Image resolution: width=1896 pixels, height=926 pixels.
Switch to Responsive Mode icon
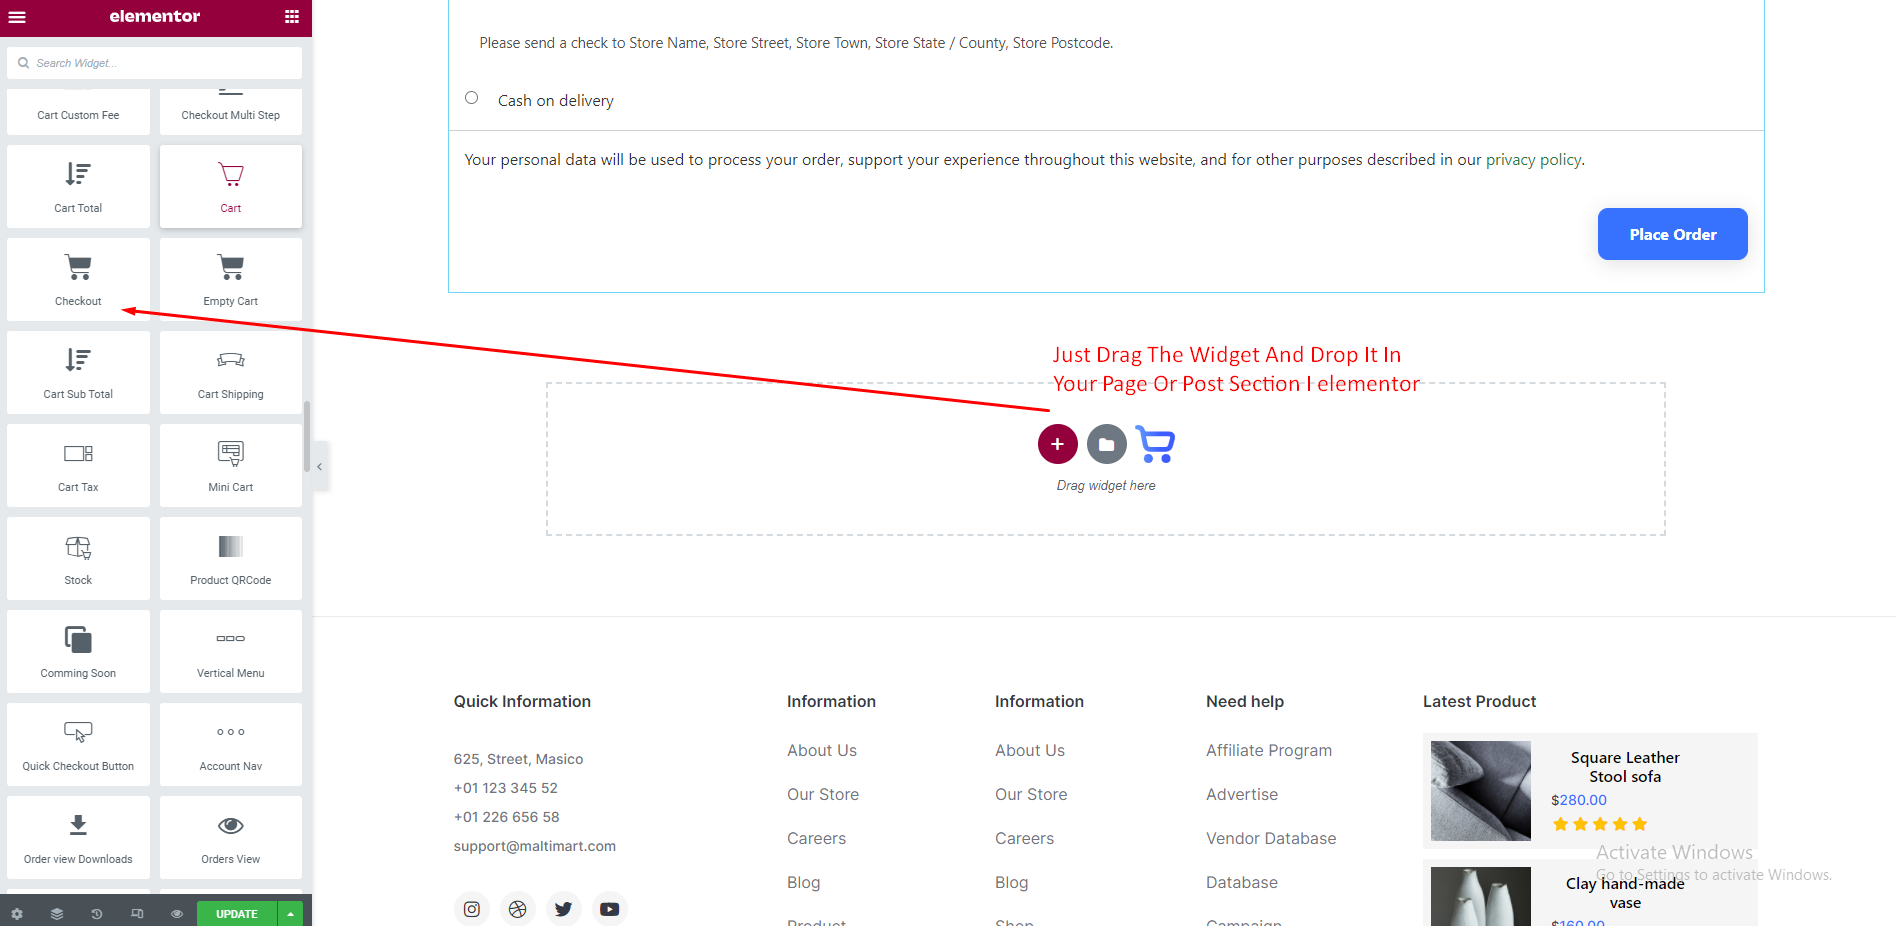137,914
